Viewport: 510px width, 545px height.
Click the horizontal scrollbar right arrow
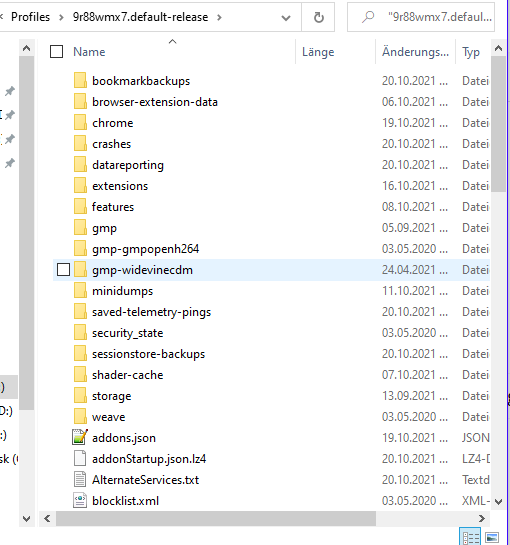481,519
